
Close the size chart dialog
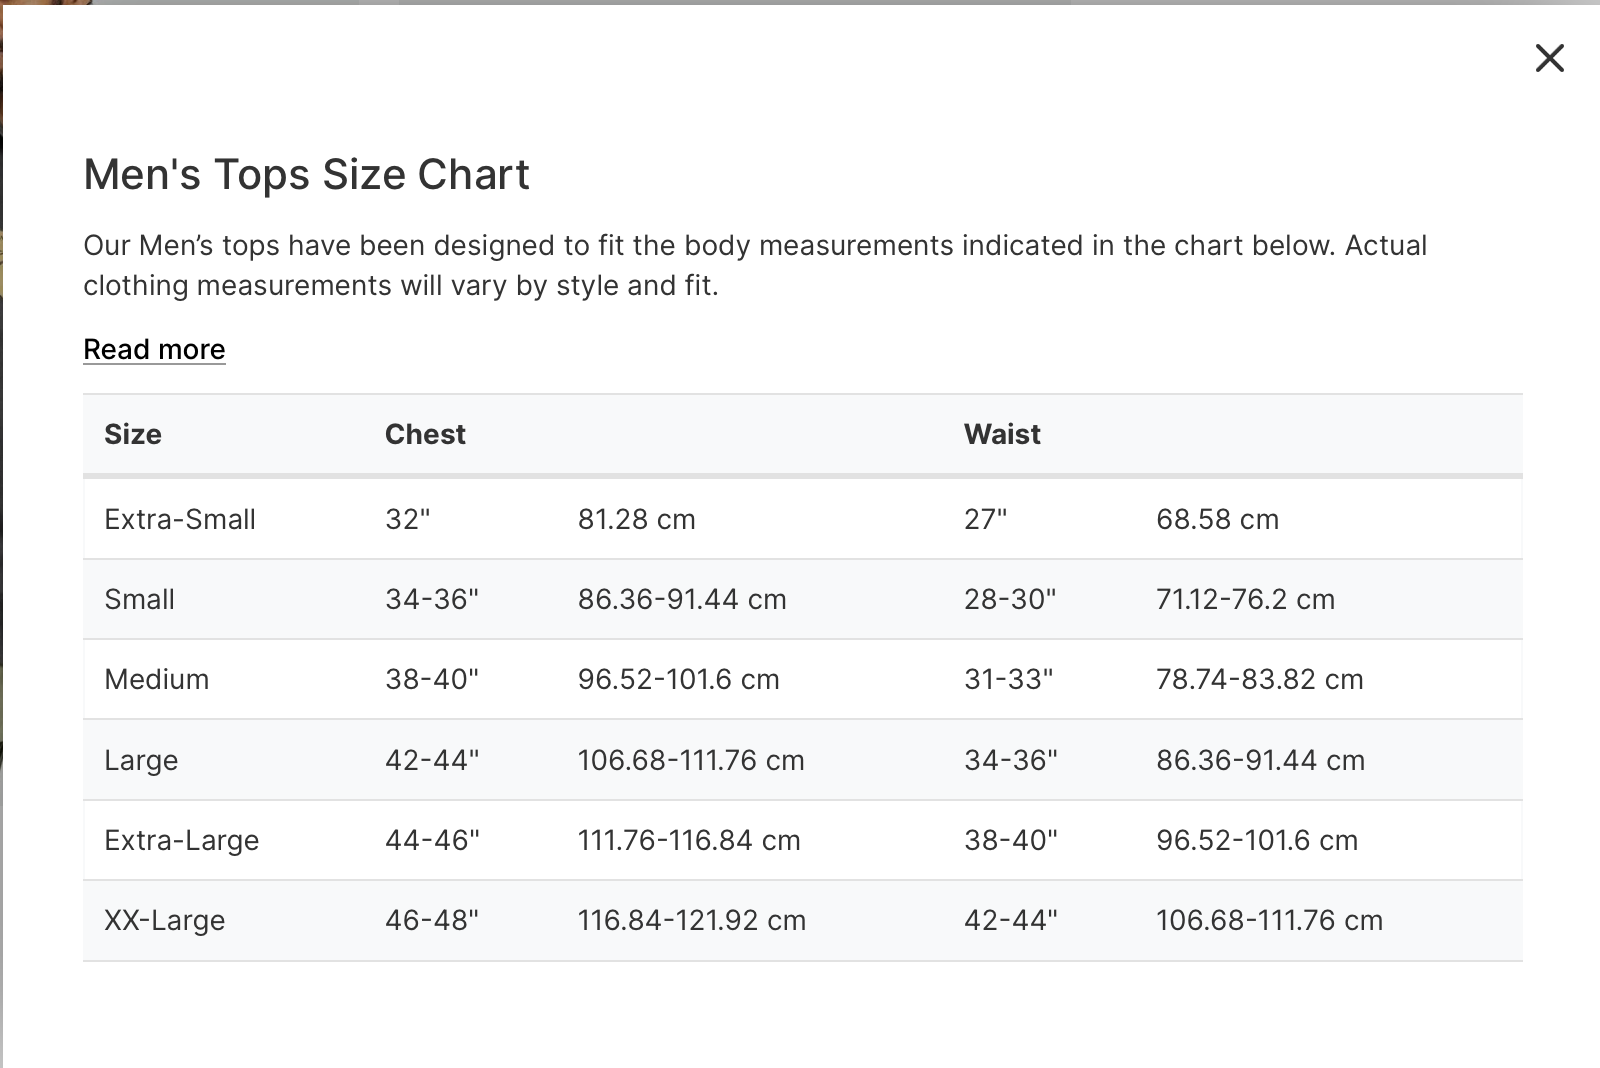click(1549, 58)
